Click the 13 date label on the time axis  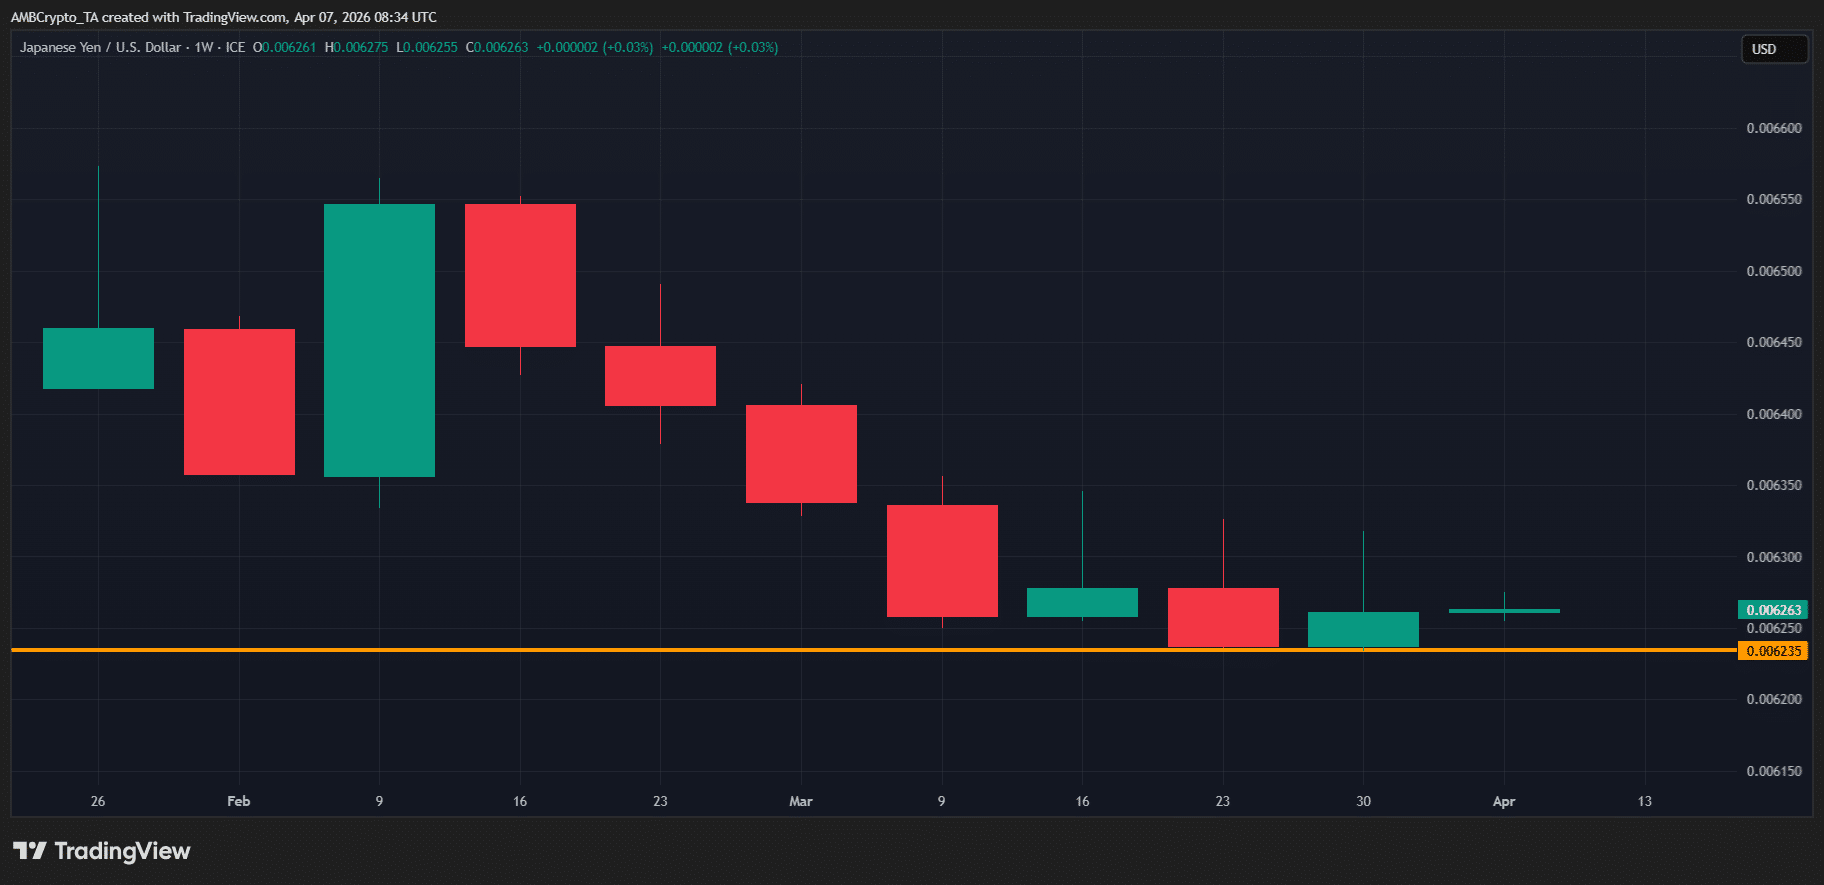[1644, 801]
